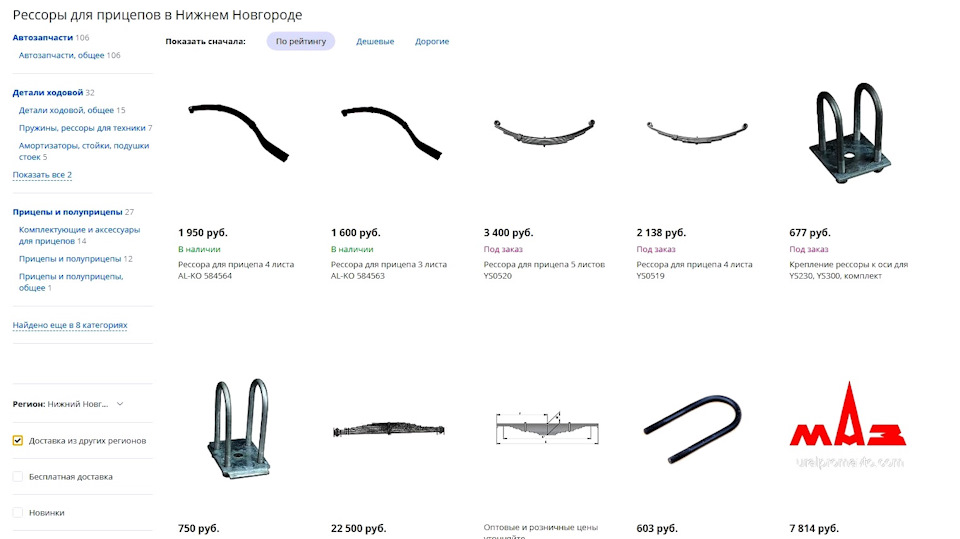This screenshot has height=539, width=960.
Task: Open 'Рессора для прицепа 5 листов YS0520' title
Action: tap(544, 270)
